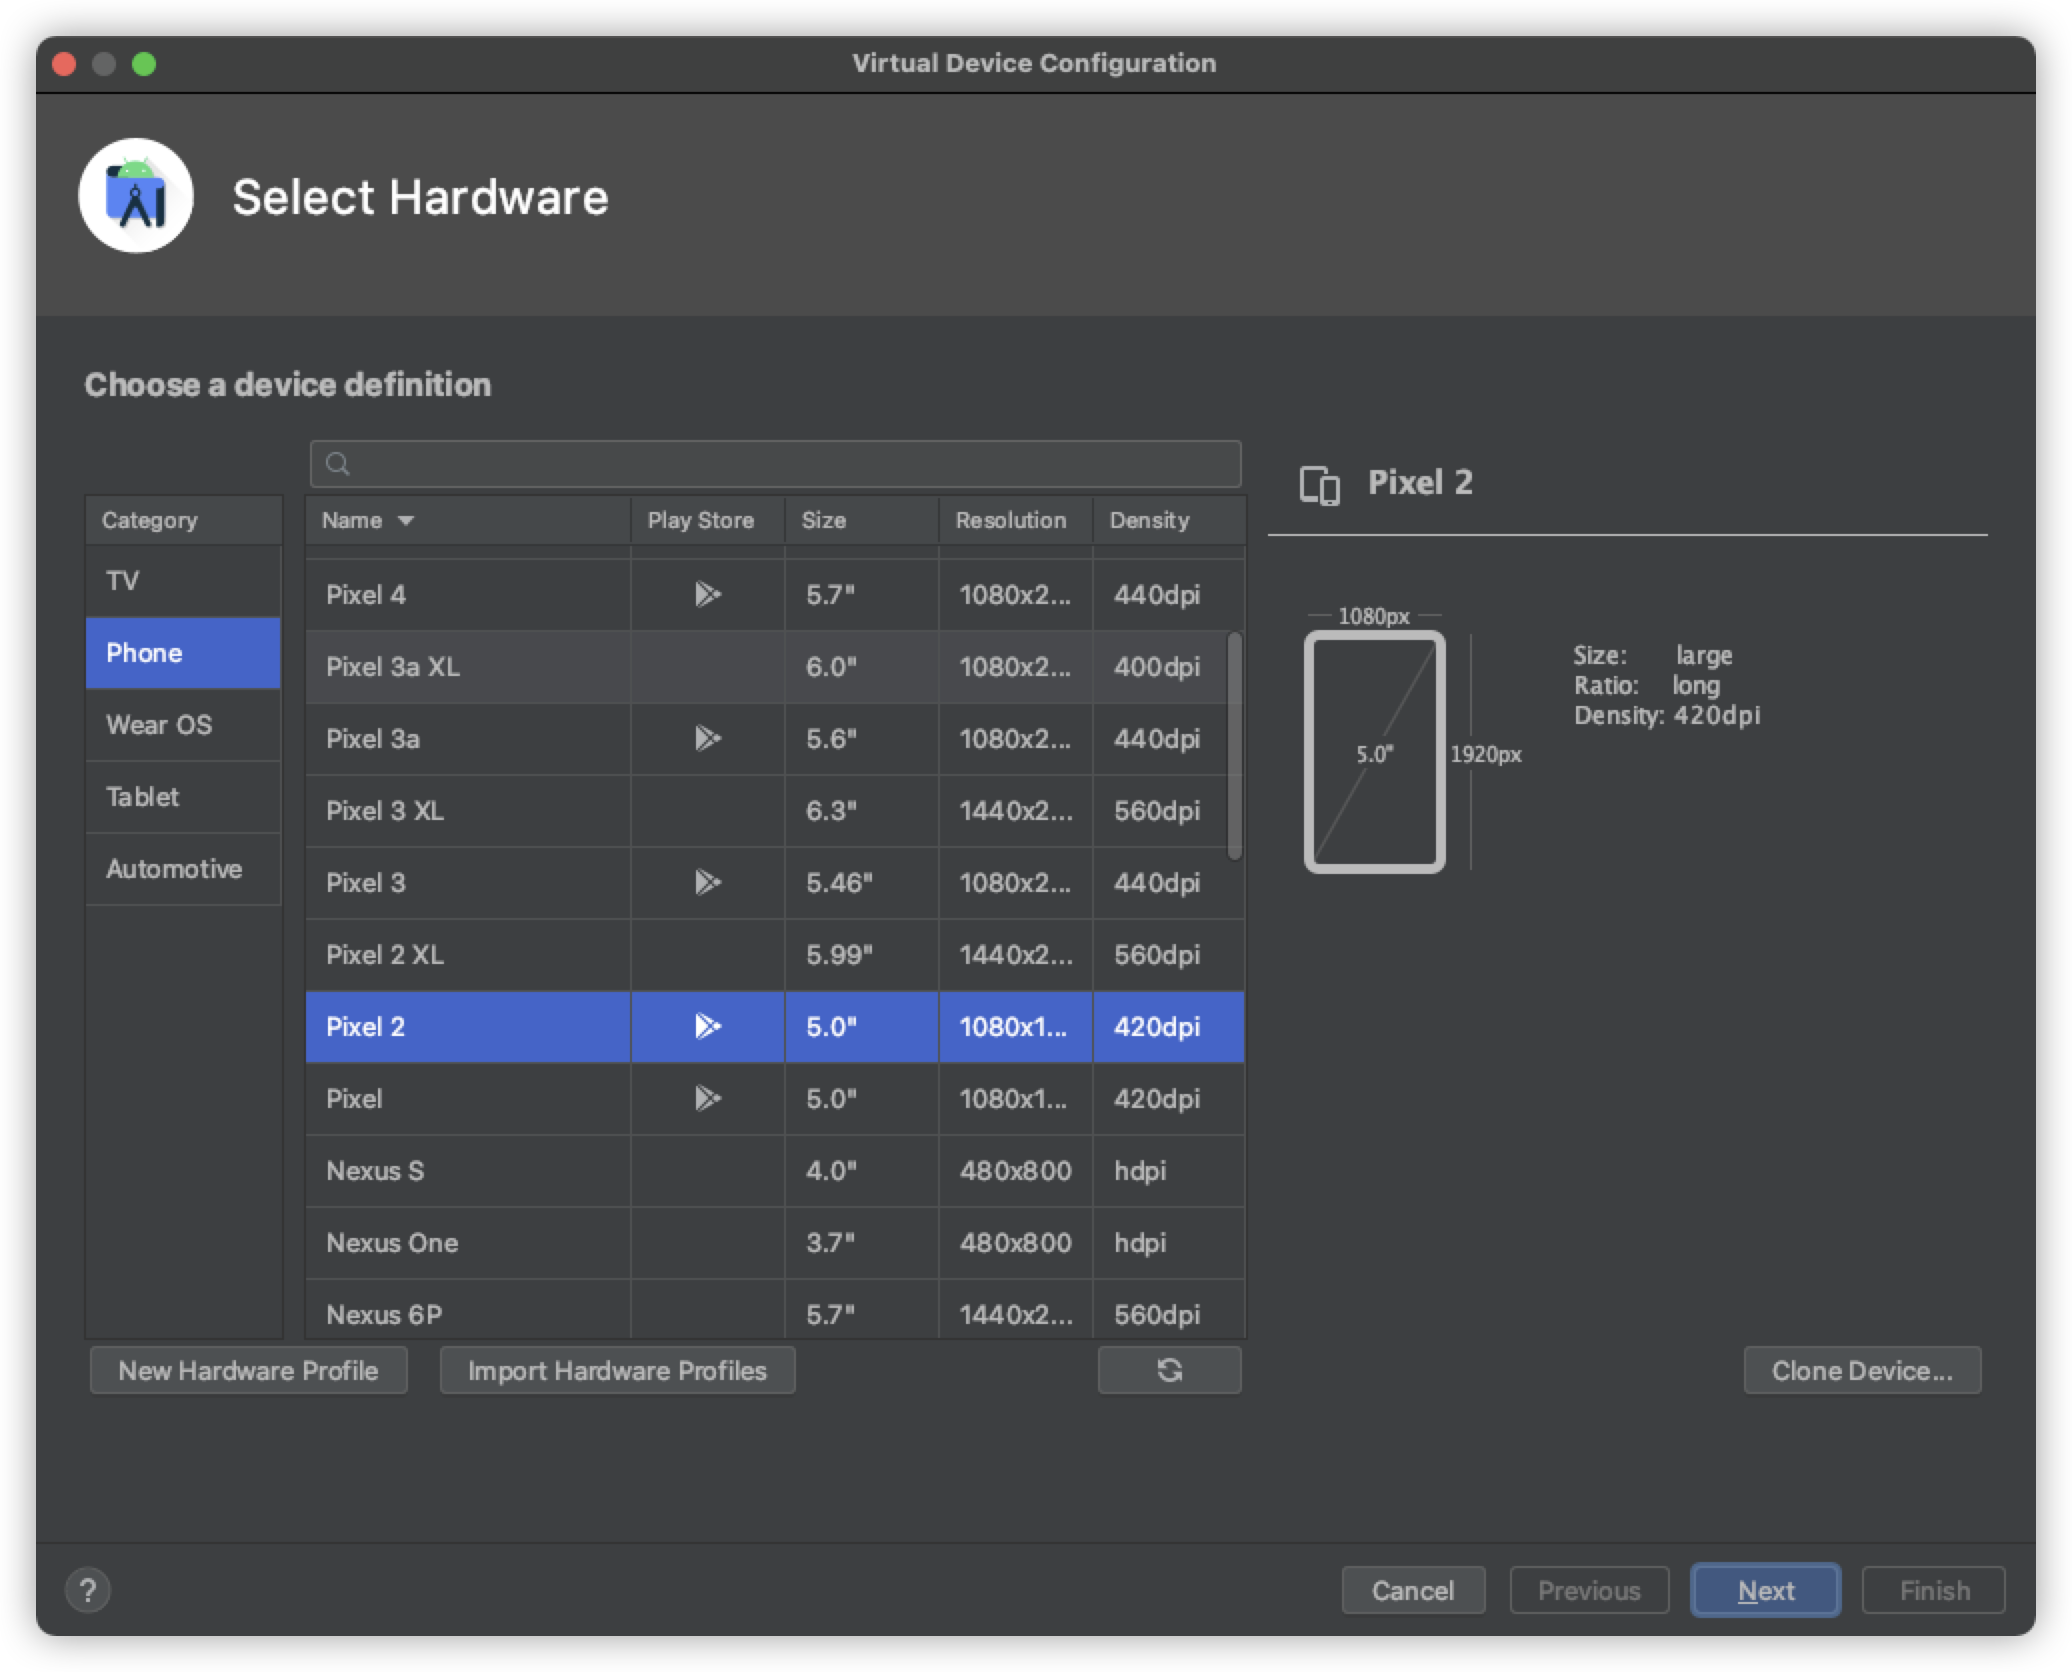This screenshot has height=1672, width=2072.
Task: Click the device list vertical scrollbar
Action: (x=1235, y=745)
